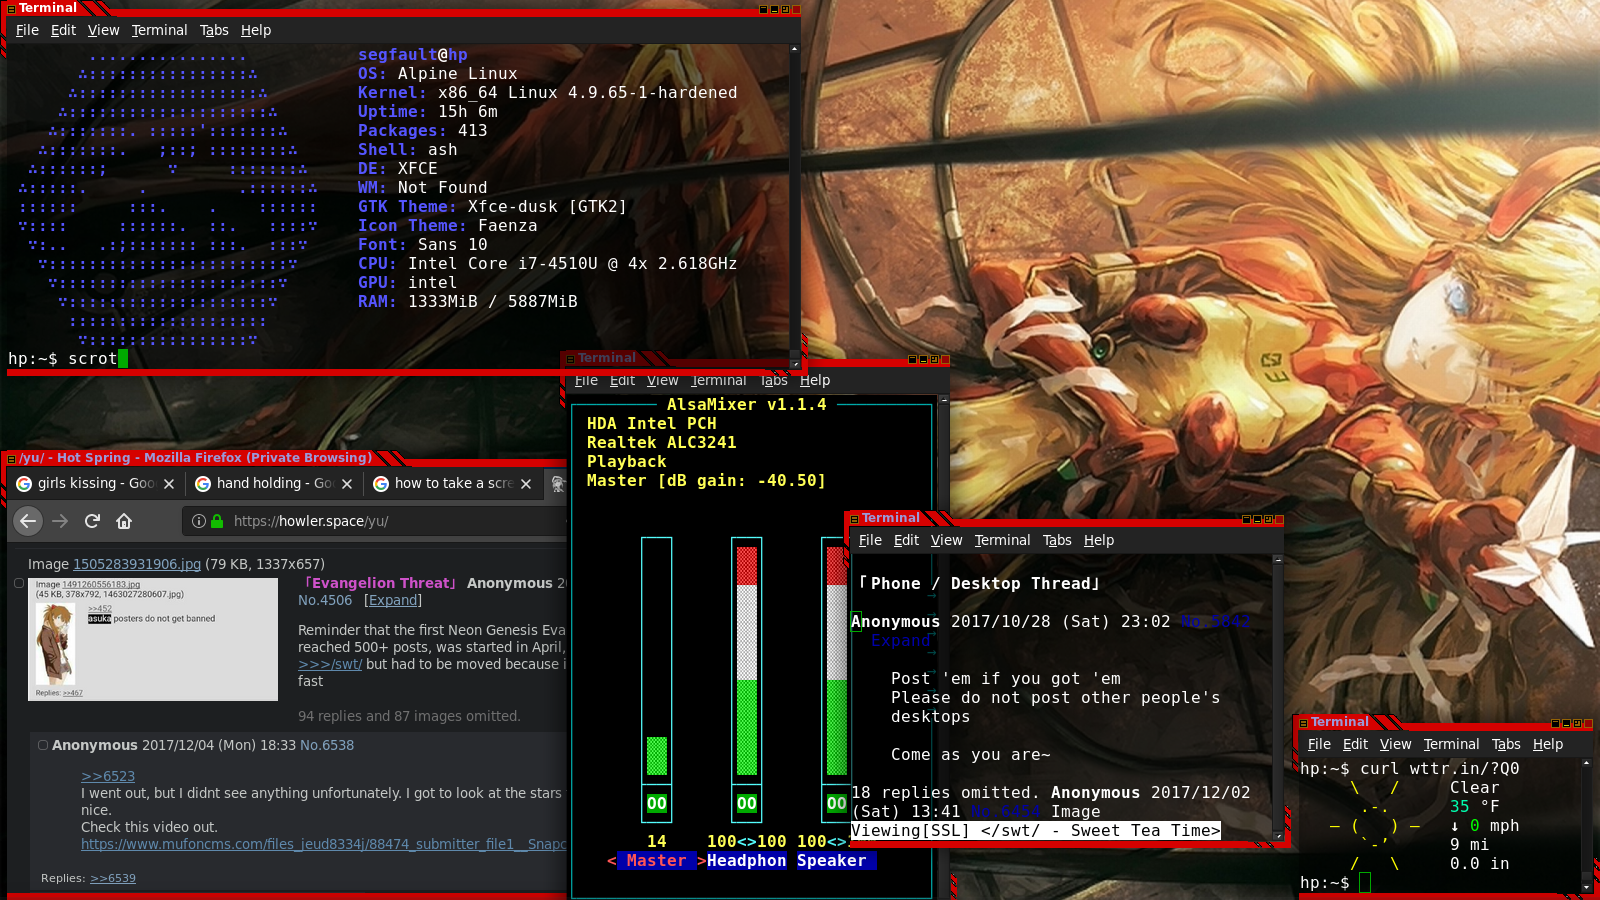This screenshot has height=900, width=1600.
Task: Switch to the 'hand holding' Firefox tab
Action: (265, 484)
